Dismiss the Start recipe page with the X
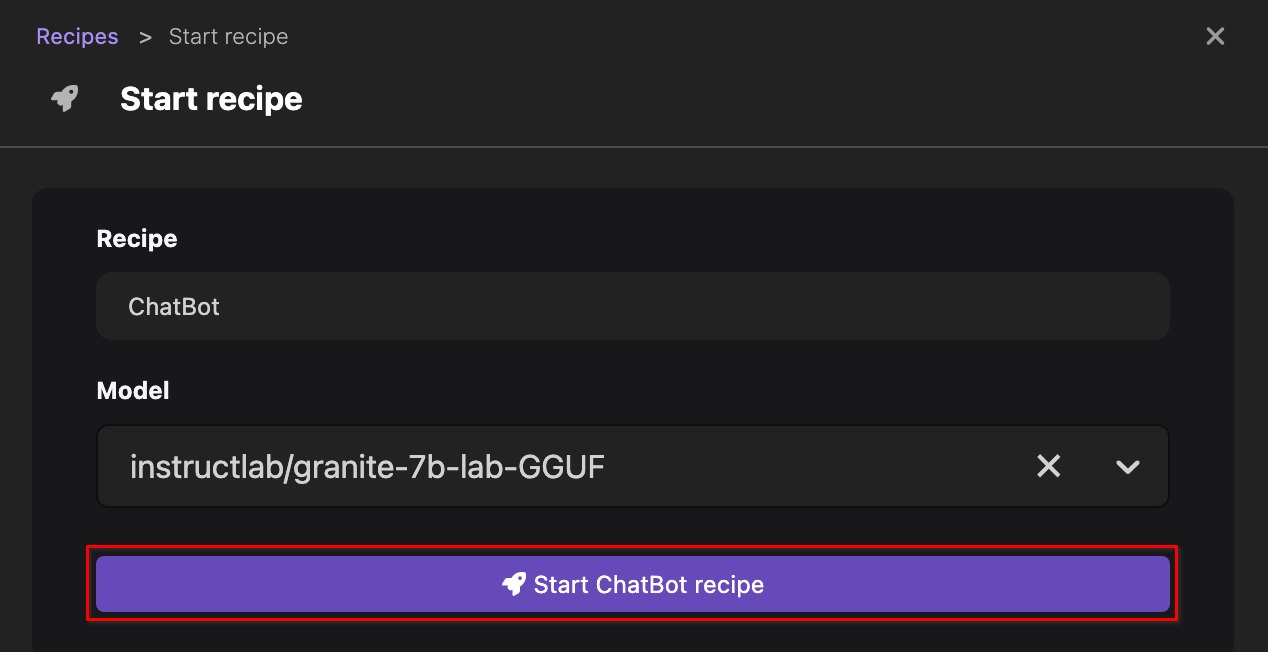The height and width of the screenshot is (652, 1268). click(x=1215, y=36)
